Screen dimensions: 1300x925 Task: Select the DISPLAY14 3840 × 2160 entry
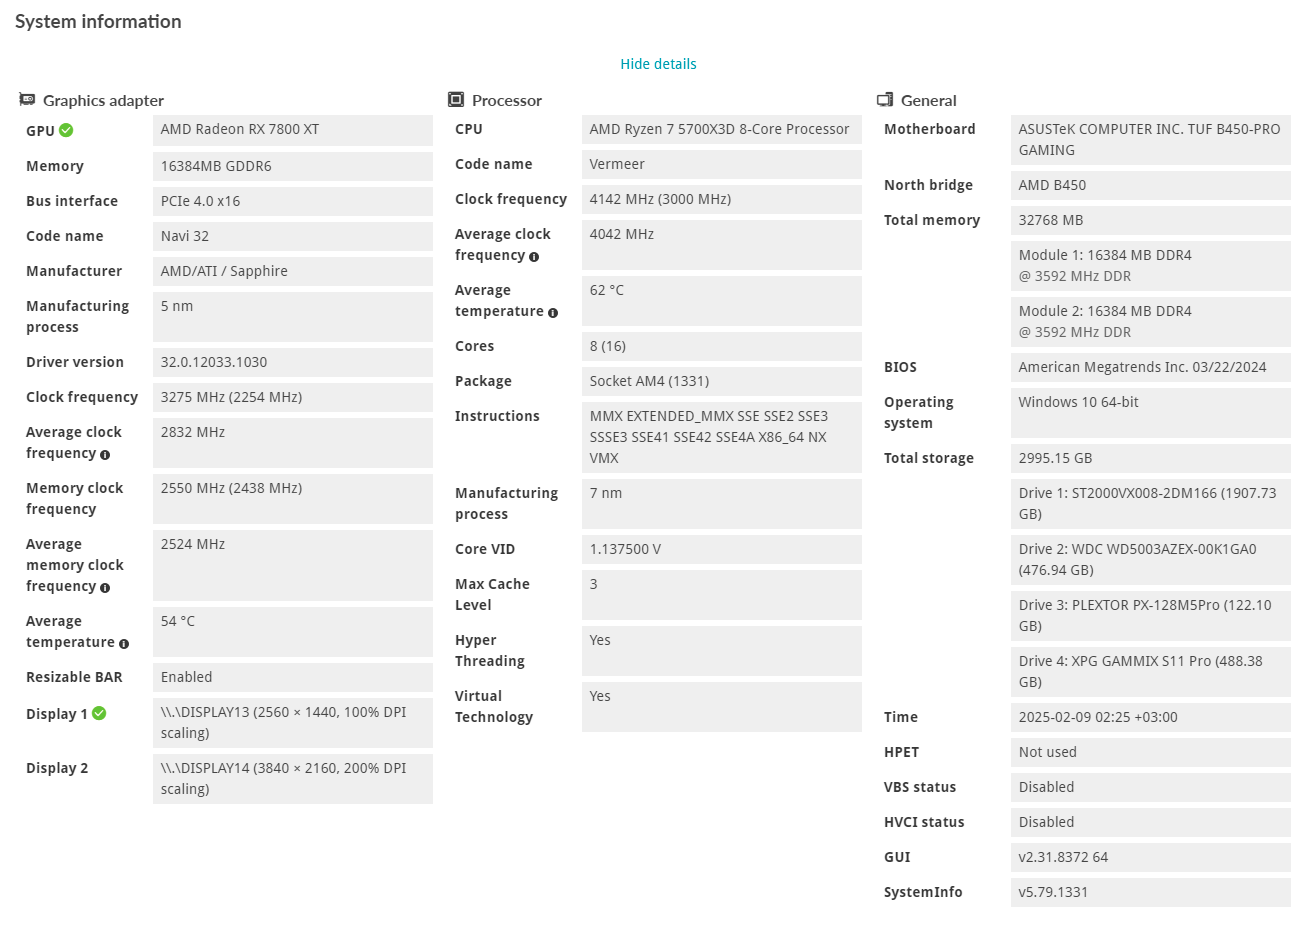(293, 779)
